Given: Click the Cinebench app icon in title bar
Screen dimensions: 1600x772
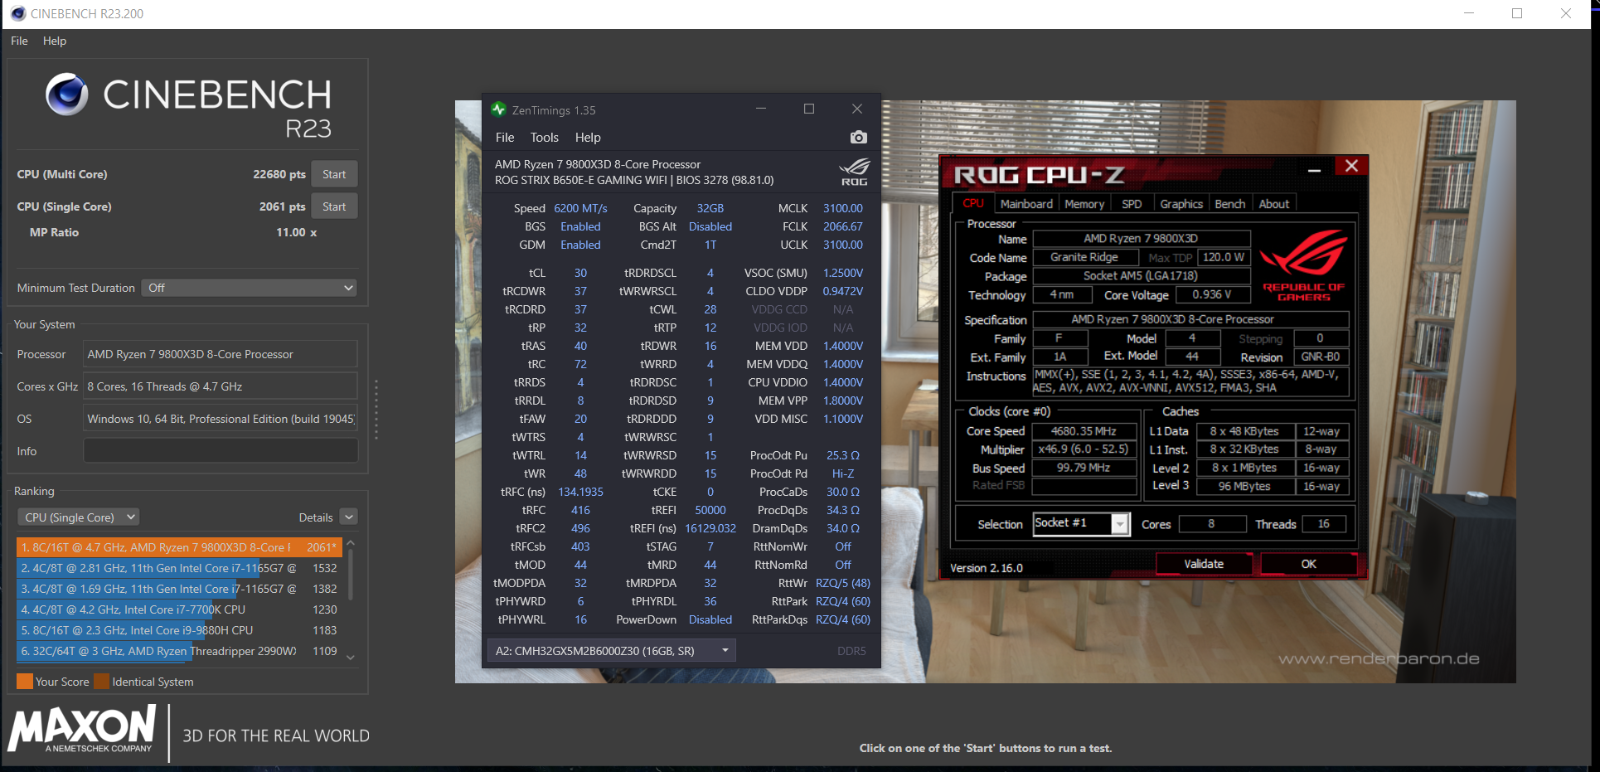Looking at the screenshot, I should point(17,13).
